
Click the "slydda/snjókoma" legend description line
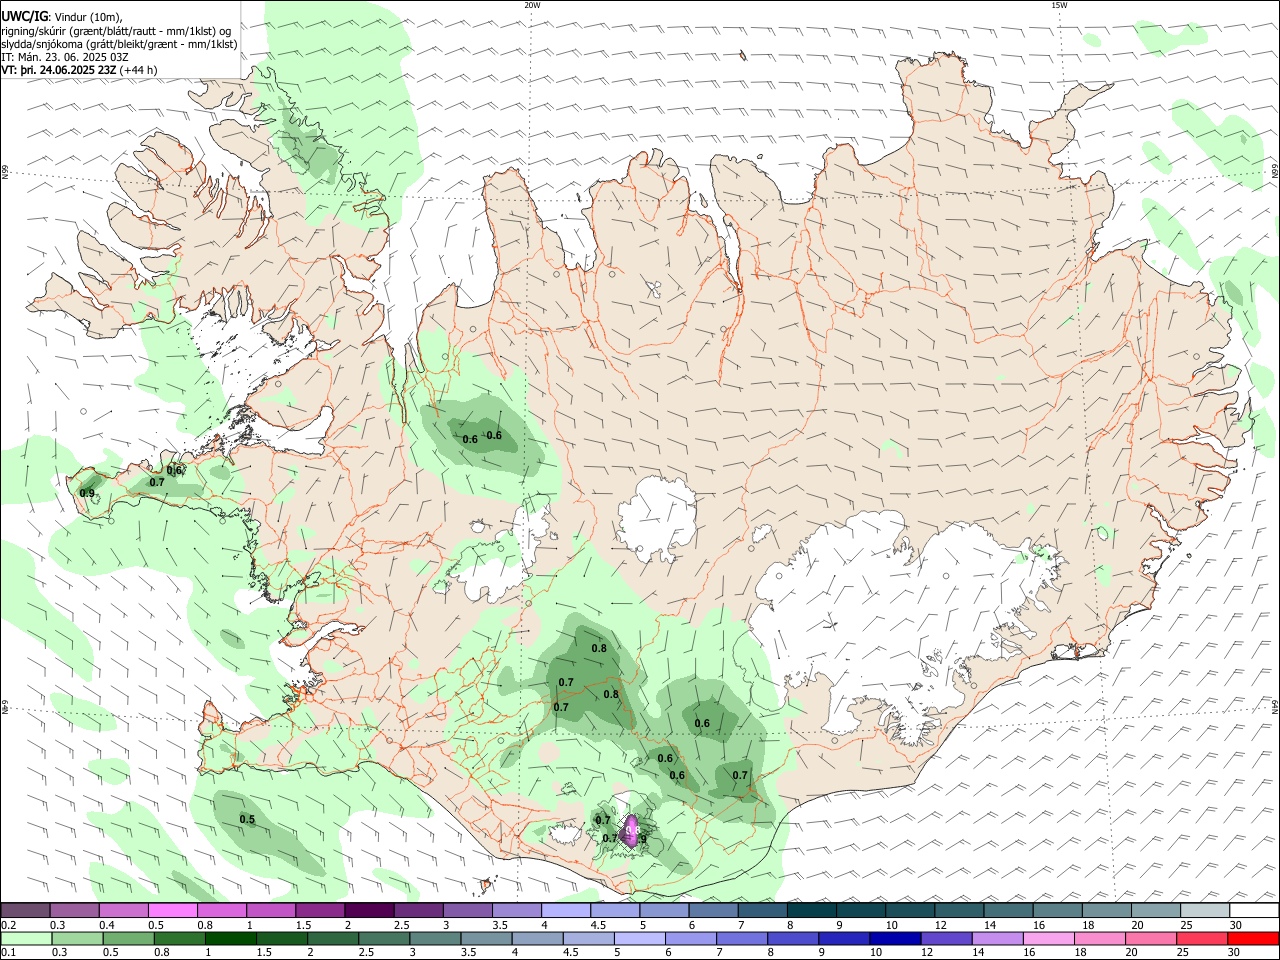click(119, 44)
